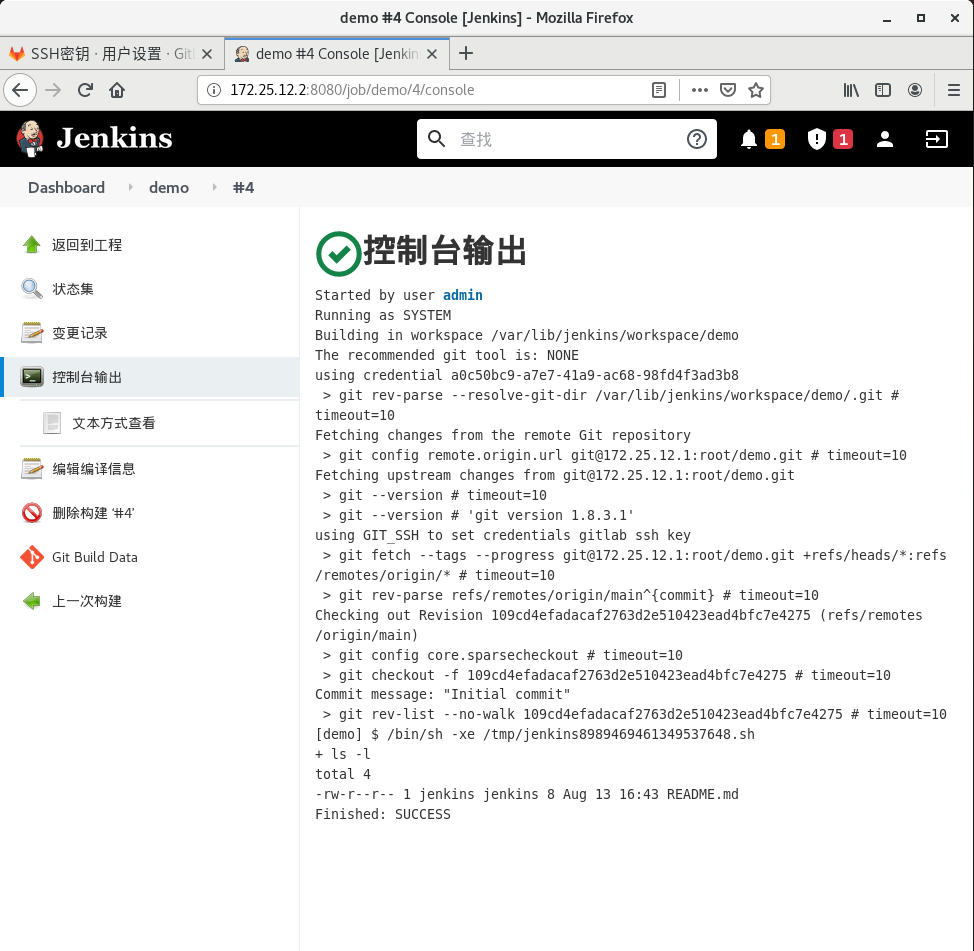Toggle reader view icon
This screenshot has height=951, width=974.
[x=659, y=90]
